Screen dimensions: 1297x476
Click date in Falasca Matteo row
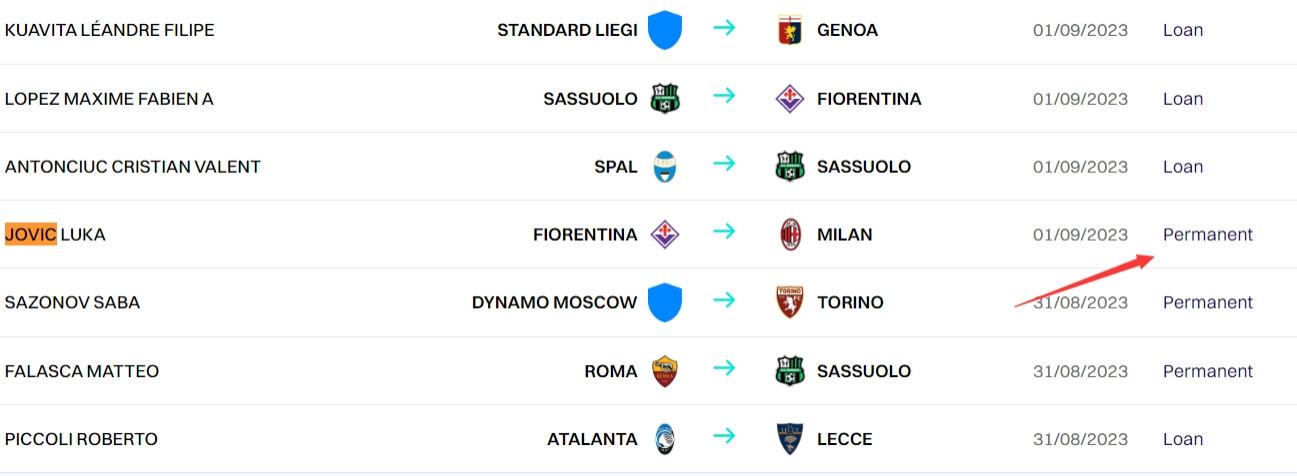click(x=1080, y=371)
